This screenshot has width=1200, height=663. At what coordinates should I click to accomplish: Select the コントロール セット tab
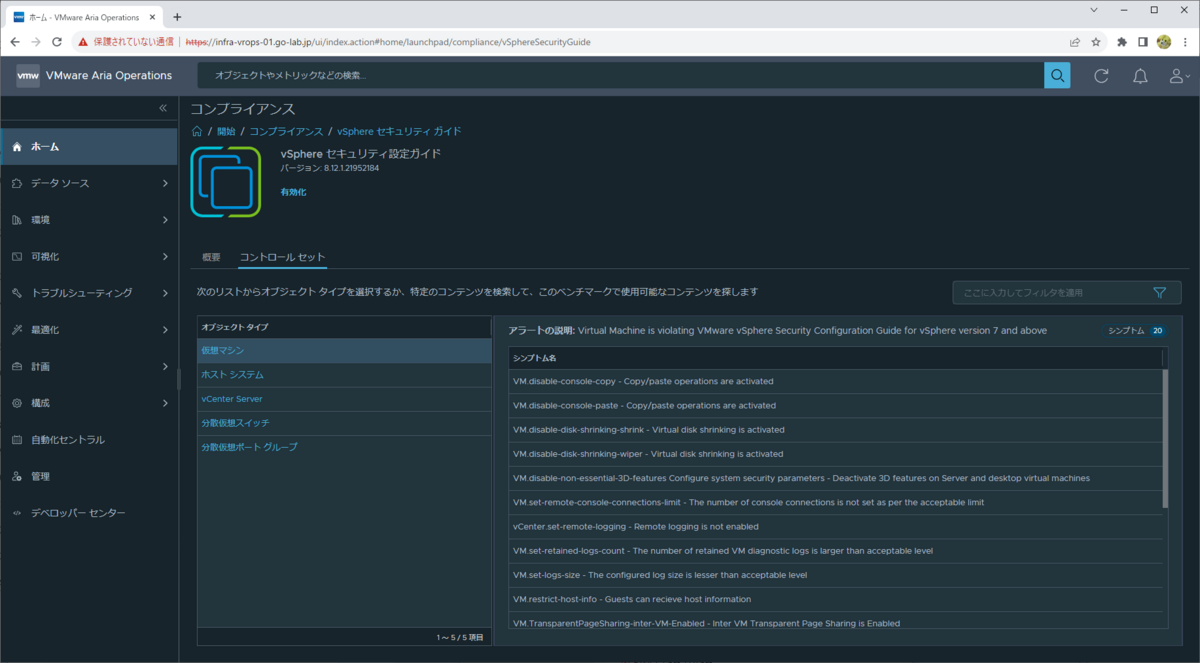pyautogui.click(x=282, y=257)
